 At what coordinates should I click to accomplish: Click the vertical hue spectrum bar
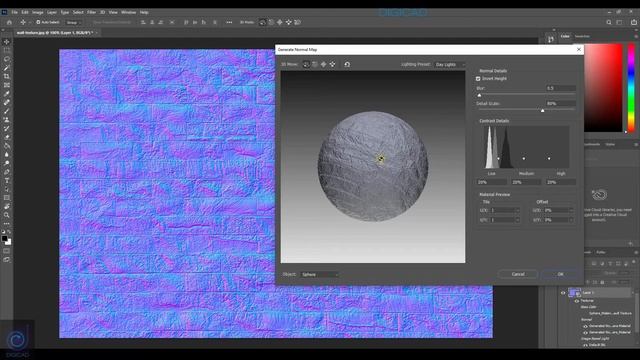pos(631,88)
